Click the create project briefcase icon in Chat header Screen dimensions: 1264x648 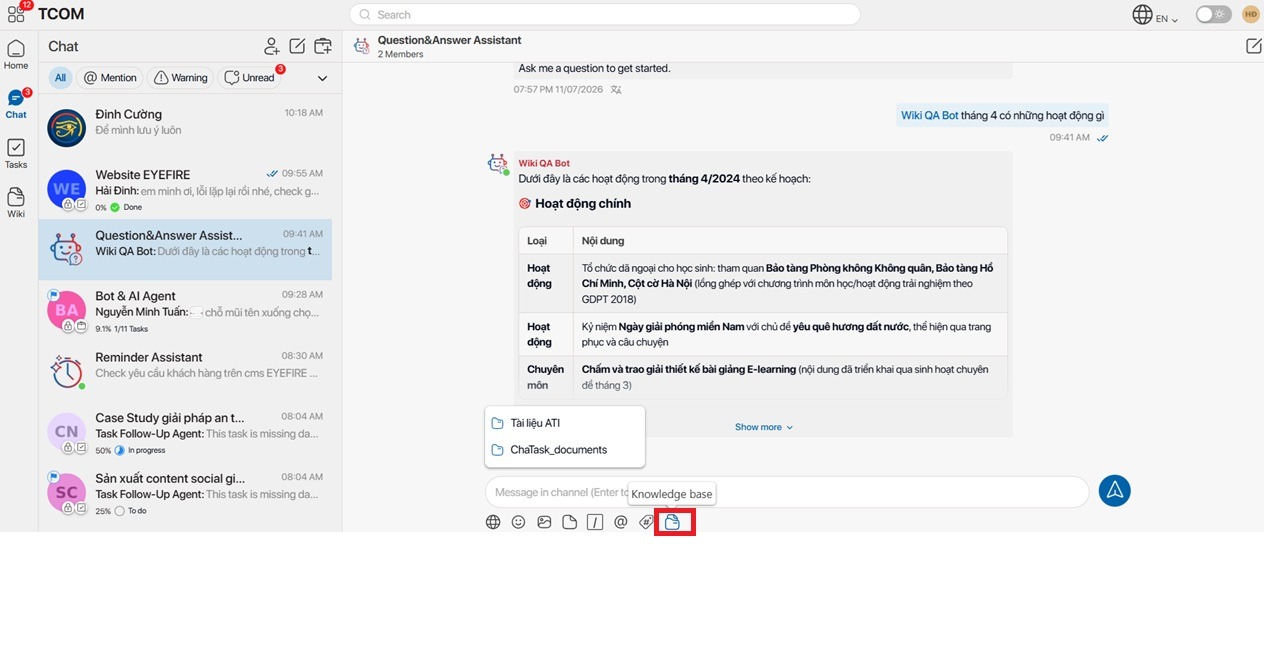point(322,46)
